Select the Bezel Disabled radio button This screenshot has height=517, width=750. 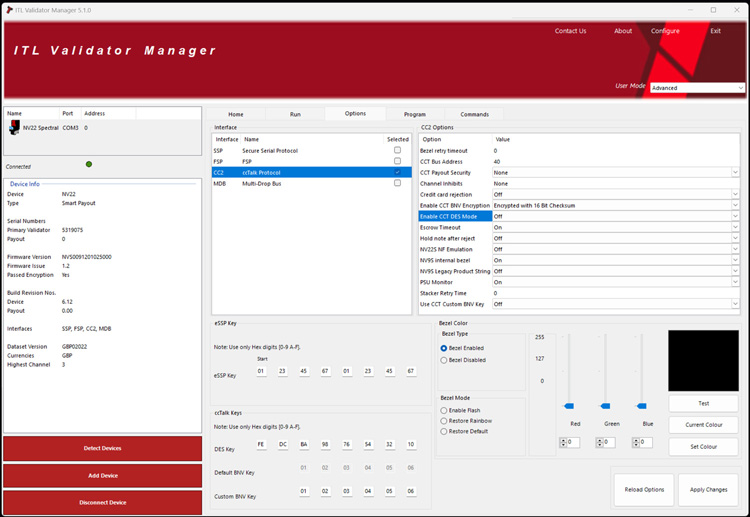click(444, 359)
